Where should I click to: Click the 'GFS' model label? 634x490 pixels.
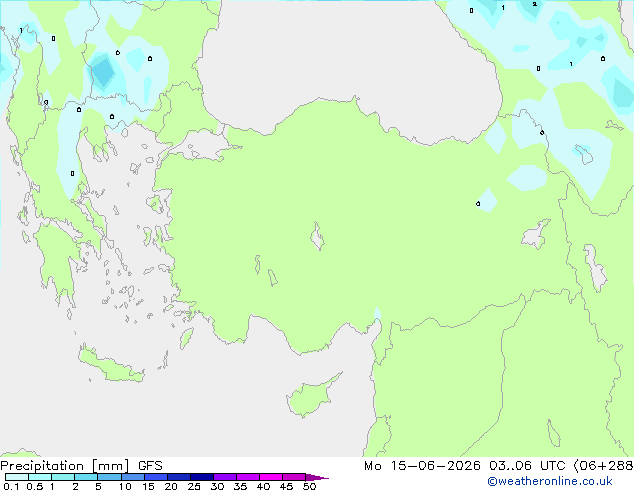point(150,466)
